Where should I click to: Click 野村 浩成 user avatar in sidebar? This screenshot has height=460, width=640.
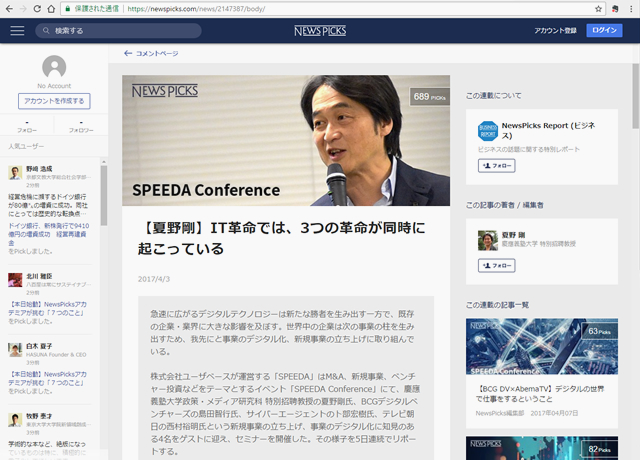[15, 173]
